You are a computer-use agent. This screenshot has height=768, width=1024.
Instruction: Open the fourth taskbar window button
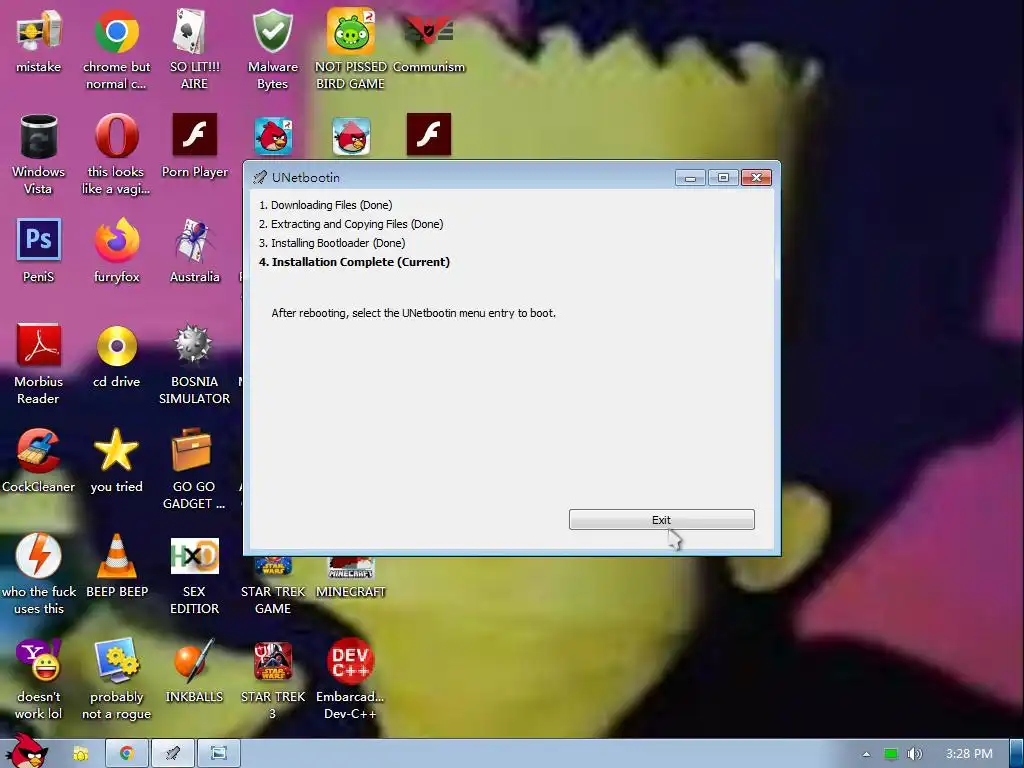pos(219,754)
